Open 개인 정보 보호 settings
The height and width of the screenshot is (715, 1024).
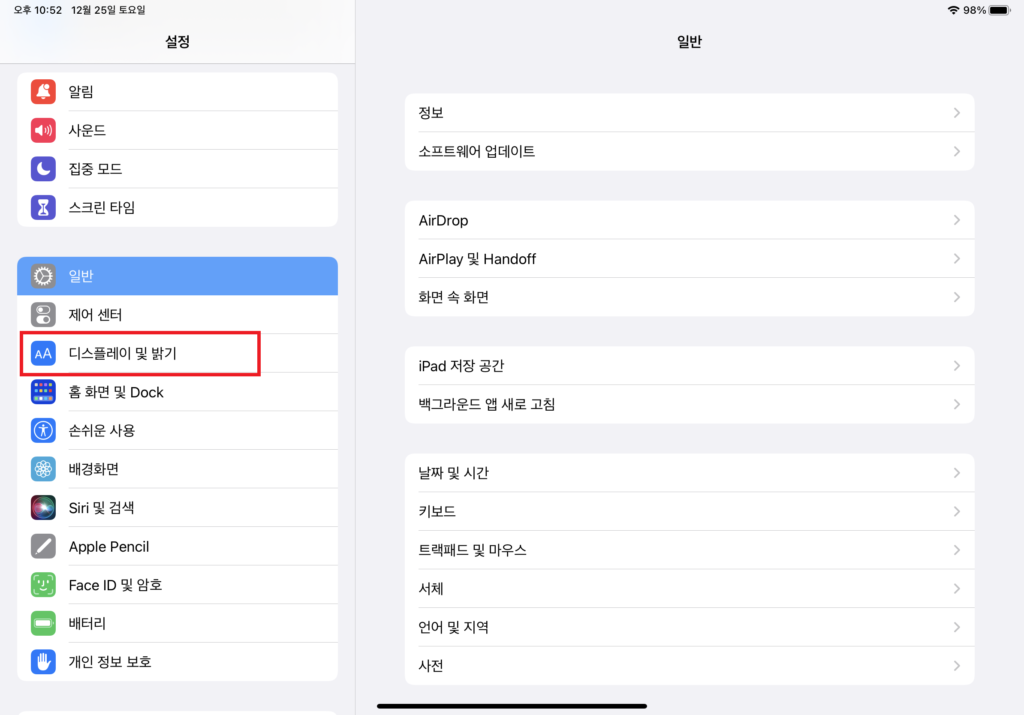pos(178,661)
